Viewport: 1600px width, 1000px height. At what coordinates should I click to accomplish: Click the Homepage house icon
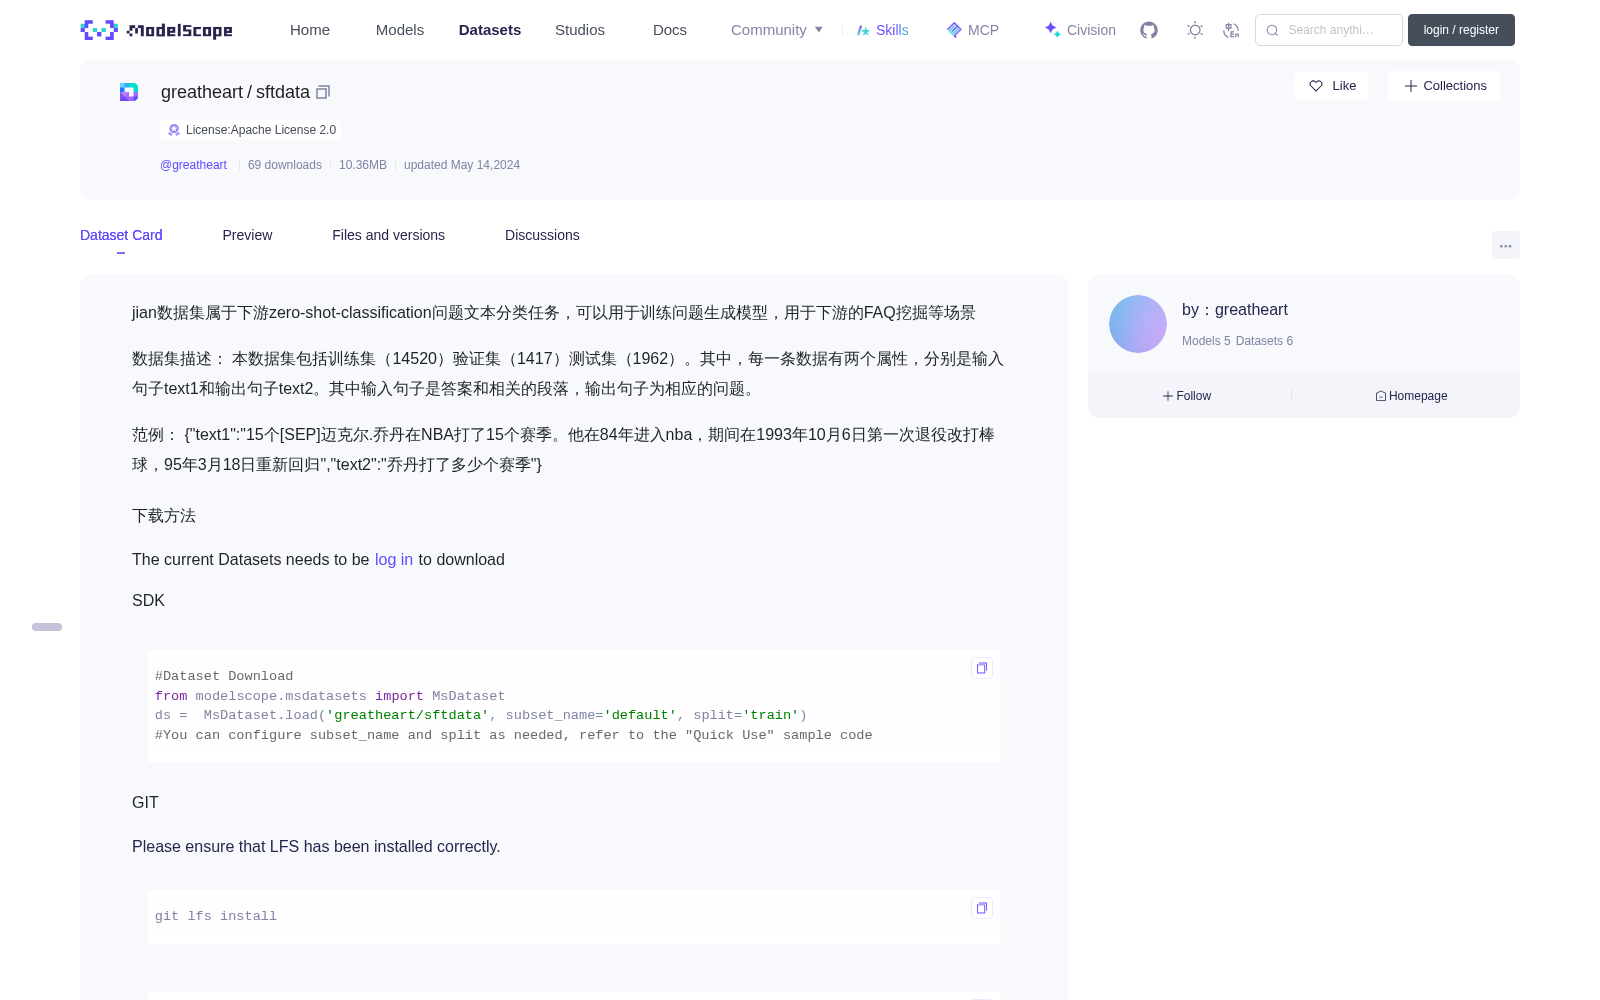pyautogui.click(x=1381, y=396)
